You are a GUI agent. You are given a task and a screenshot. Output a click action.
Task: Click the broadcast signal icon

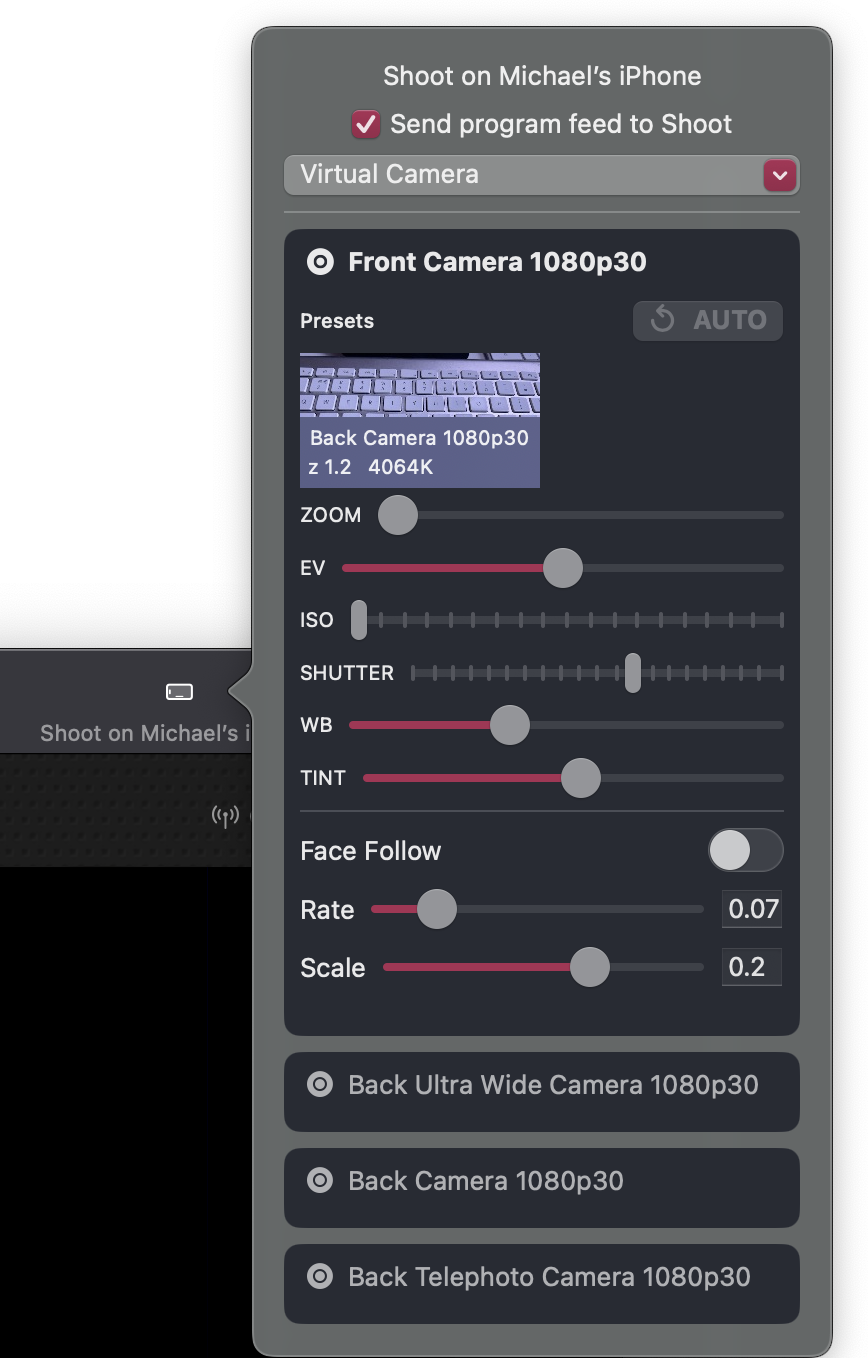pos(226,816)
